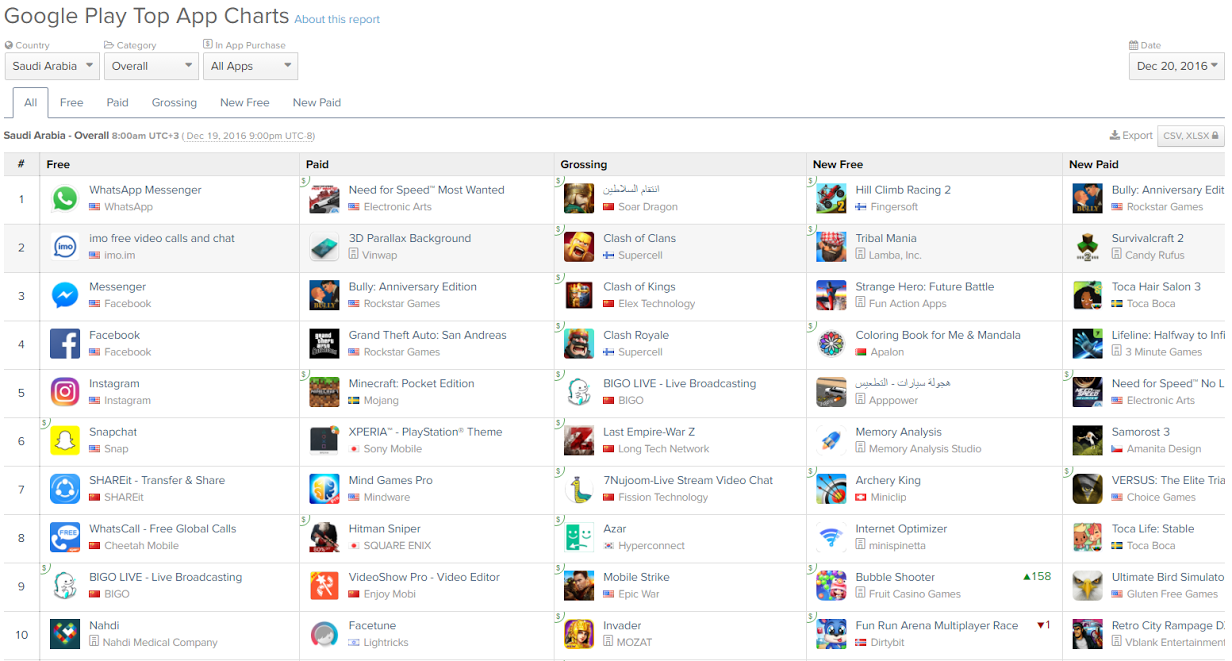Switch to the Grossing tab
The height and width of the screenshot is (661, 1232).
174,102
